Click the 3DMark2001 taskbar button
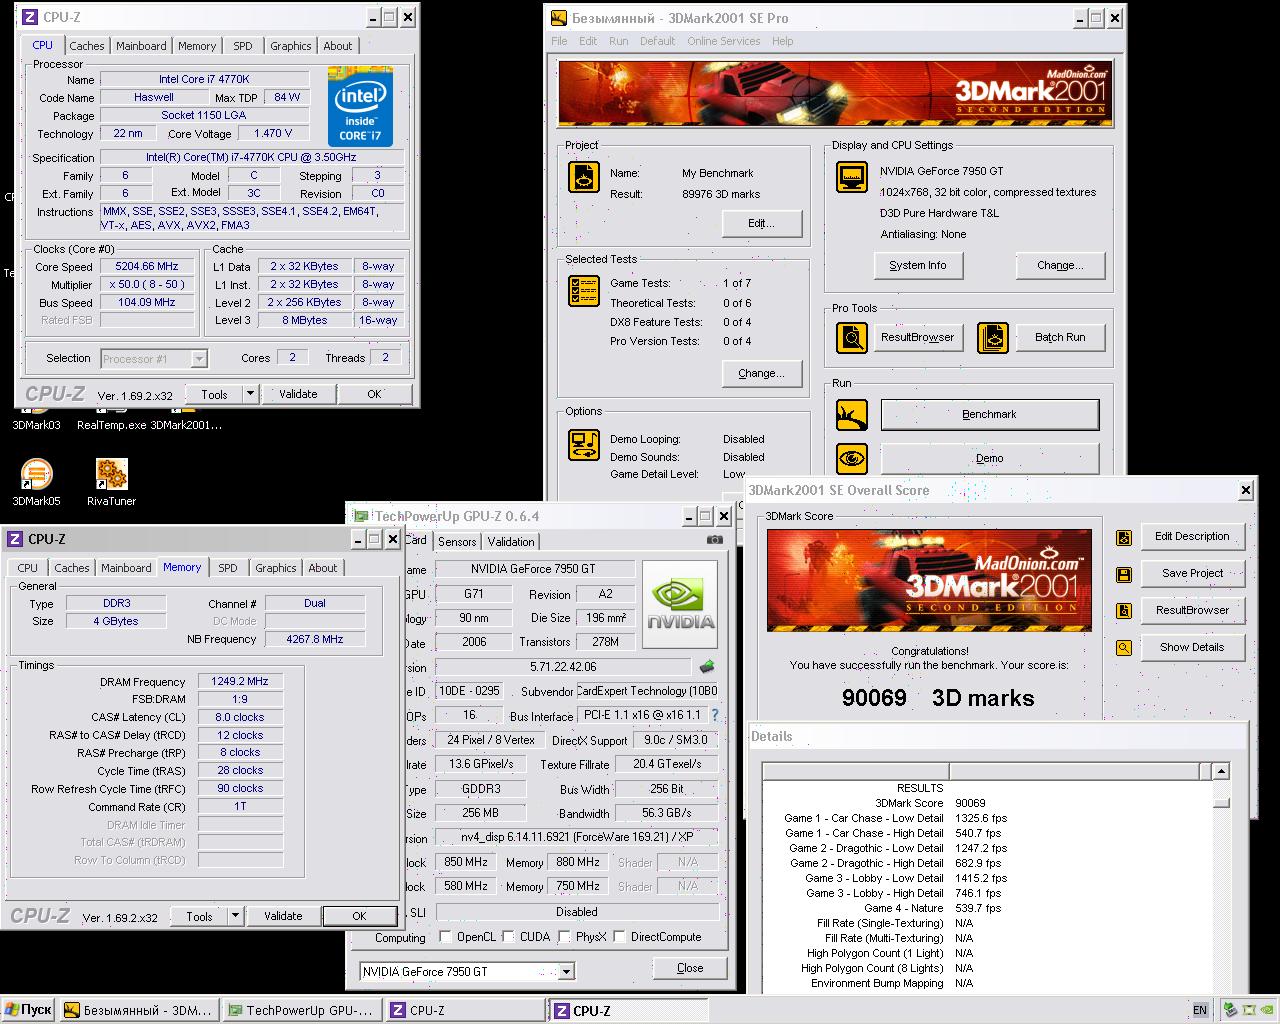 pos(138,1011)
